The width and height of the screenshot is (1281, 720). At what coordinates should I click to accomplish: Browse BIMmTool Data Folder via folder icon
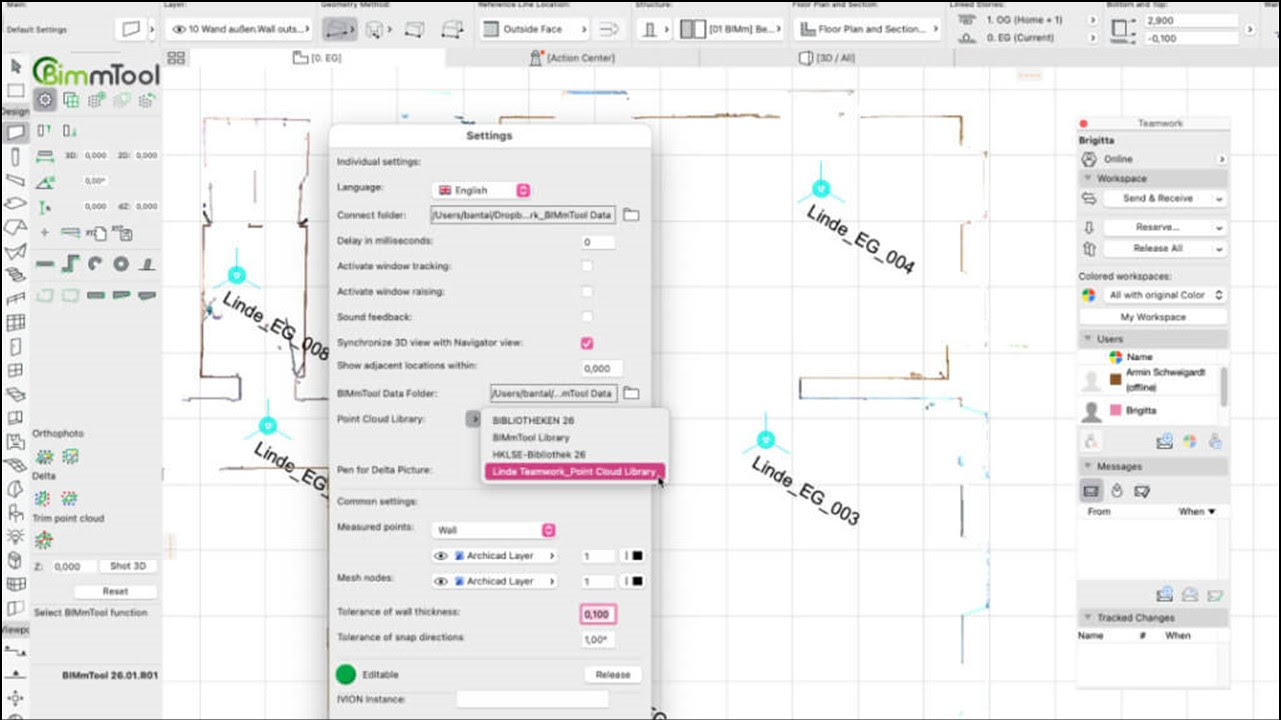tap(631, 394)
